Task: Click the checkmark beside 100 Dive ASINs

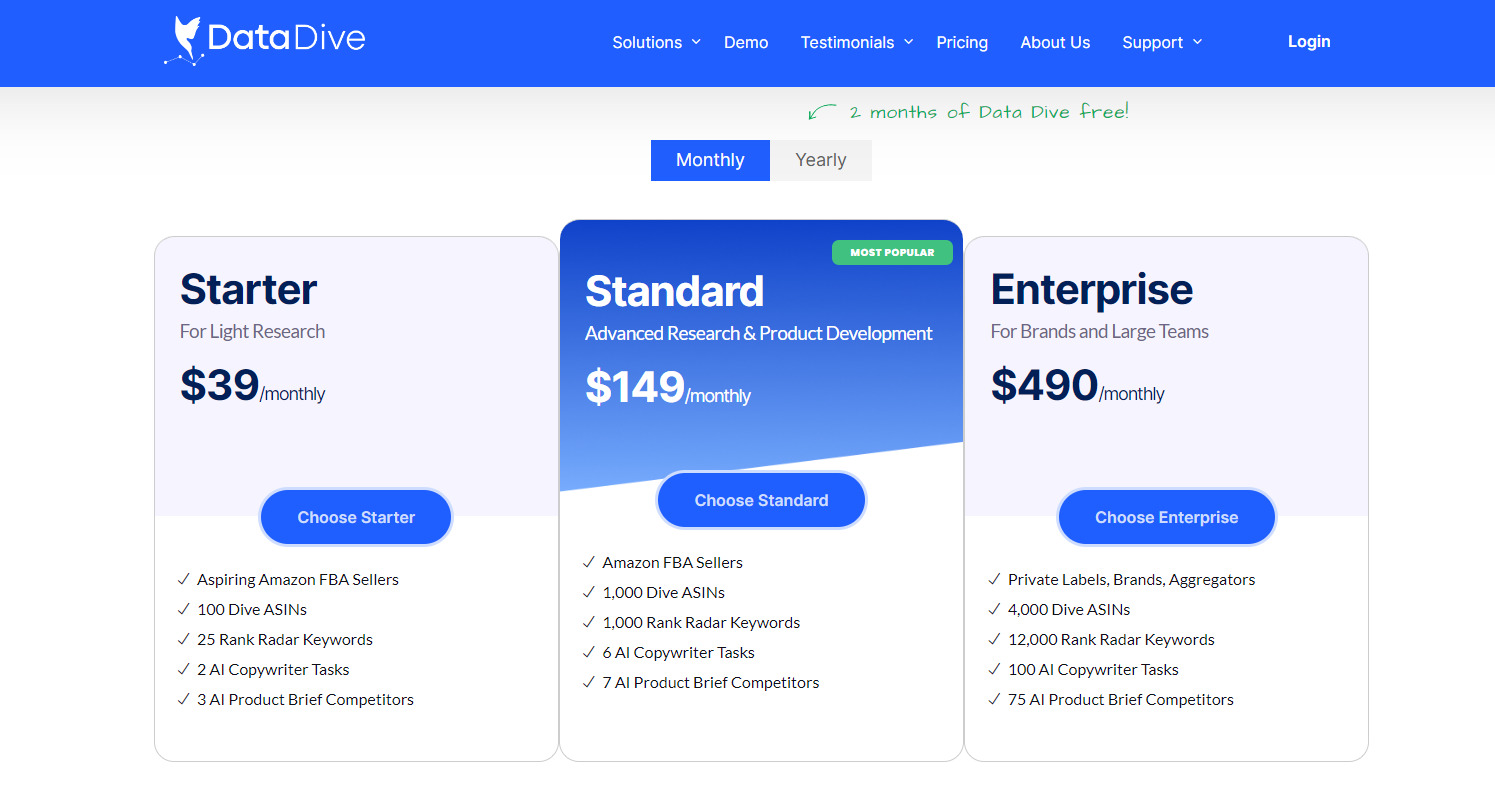Action: [x=184, y=609]
